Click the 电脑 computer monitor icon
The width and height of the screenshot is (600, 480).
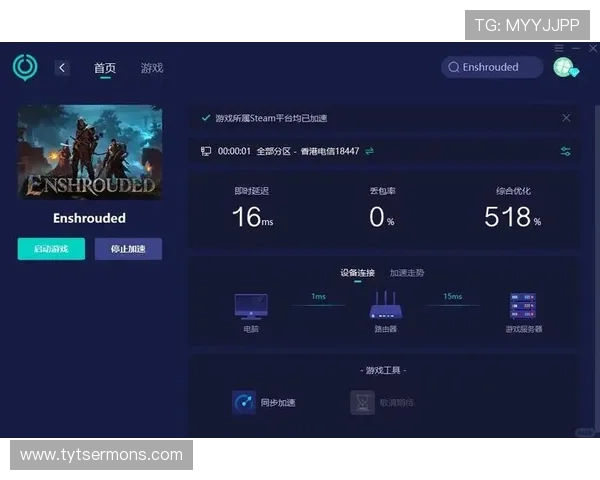point(250,306)
